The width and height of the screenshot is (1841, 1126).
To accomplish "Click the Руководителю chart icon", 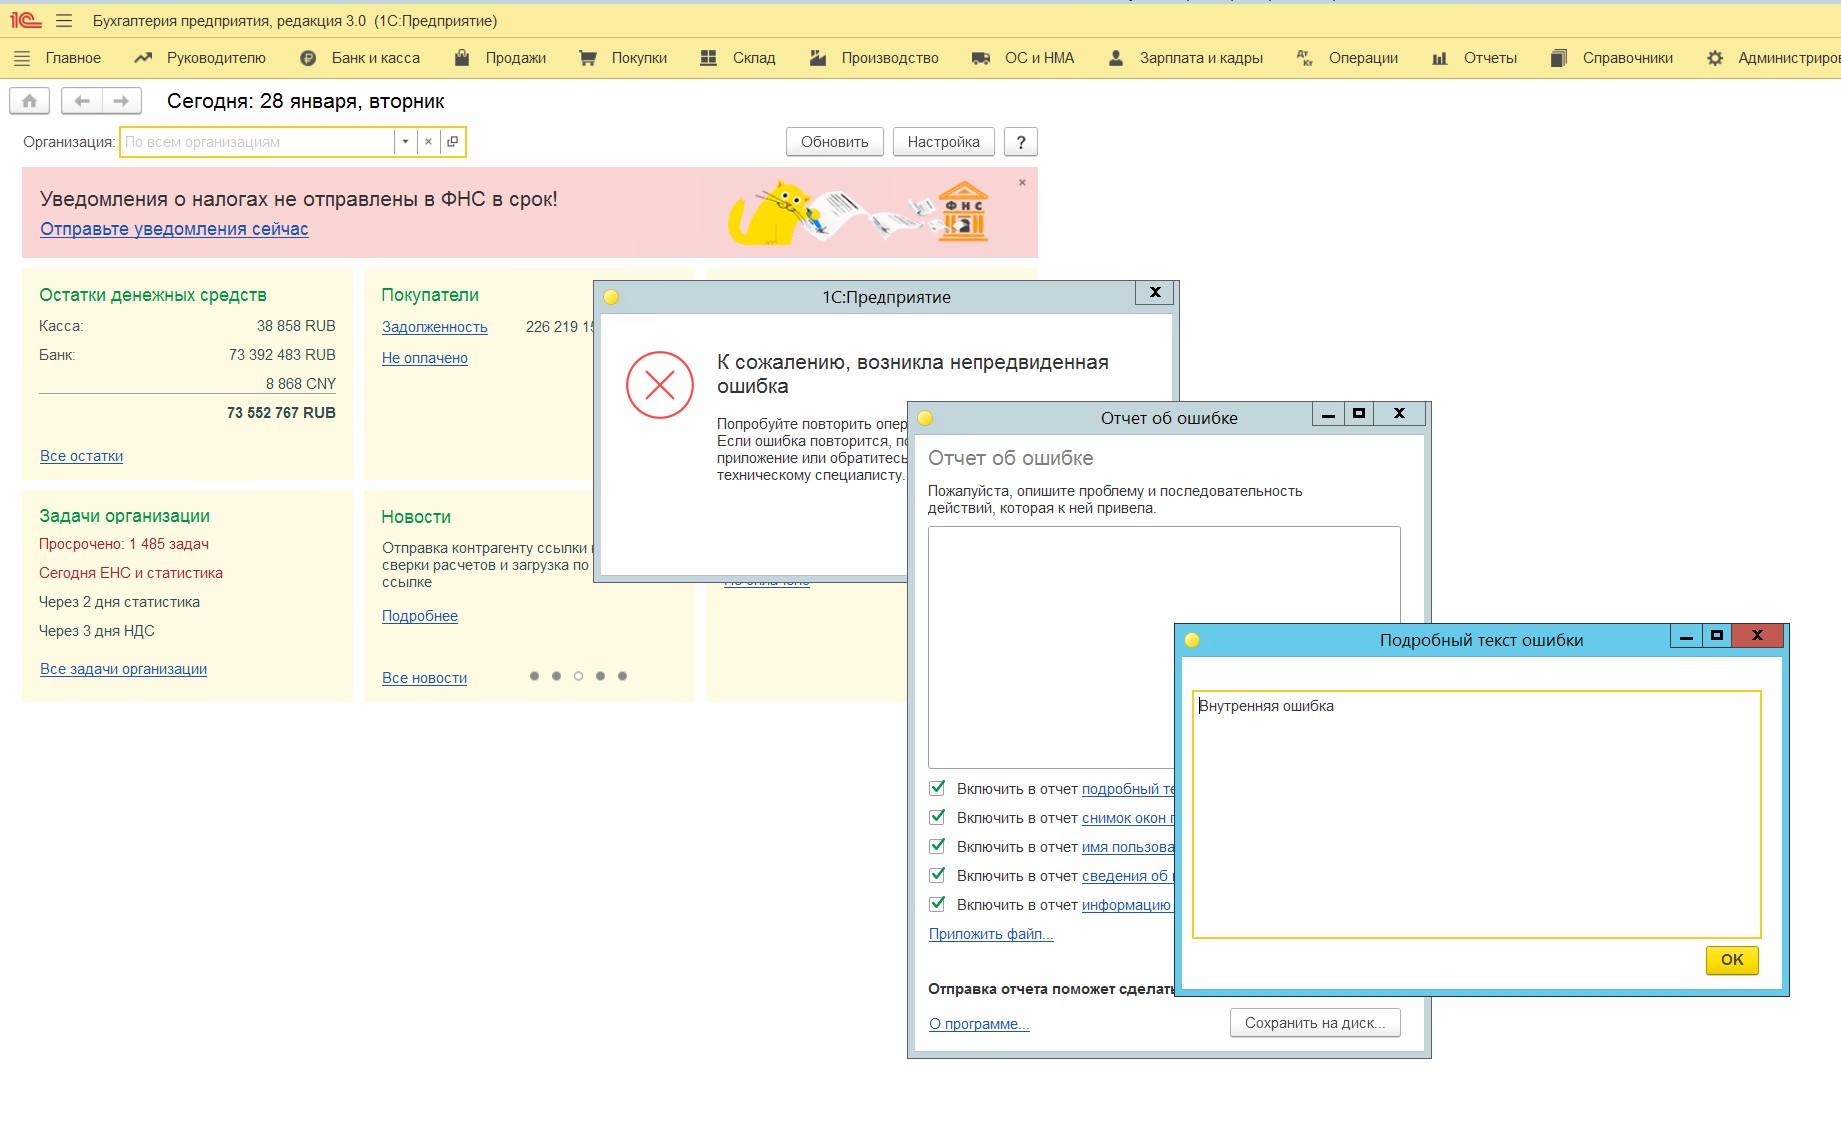I will coord(143,58).
